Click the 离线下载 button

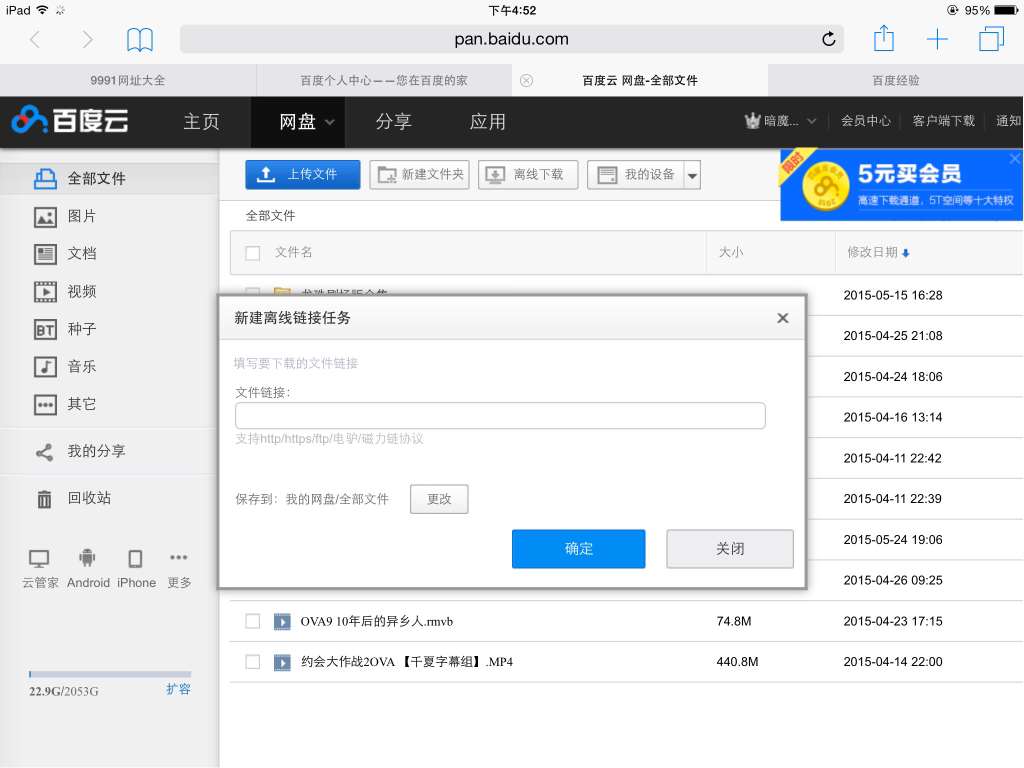[528, 174]
